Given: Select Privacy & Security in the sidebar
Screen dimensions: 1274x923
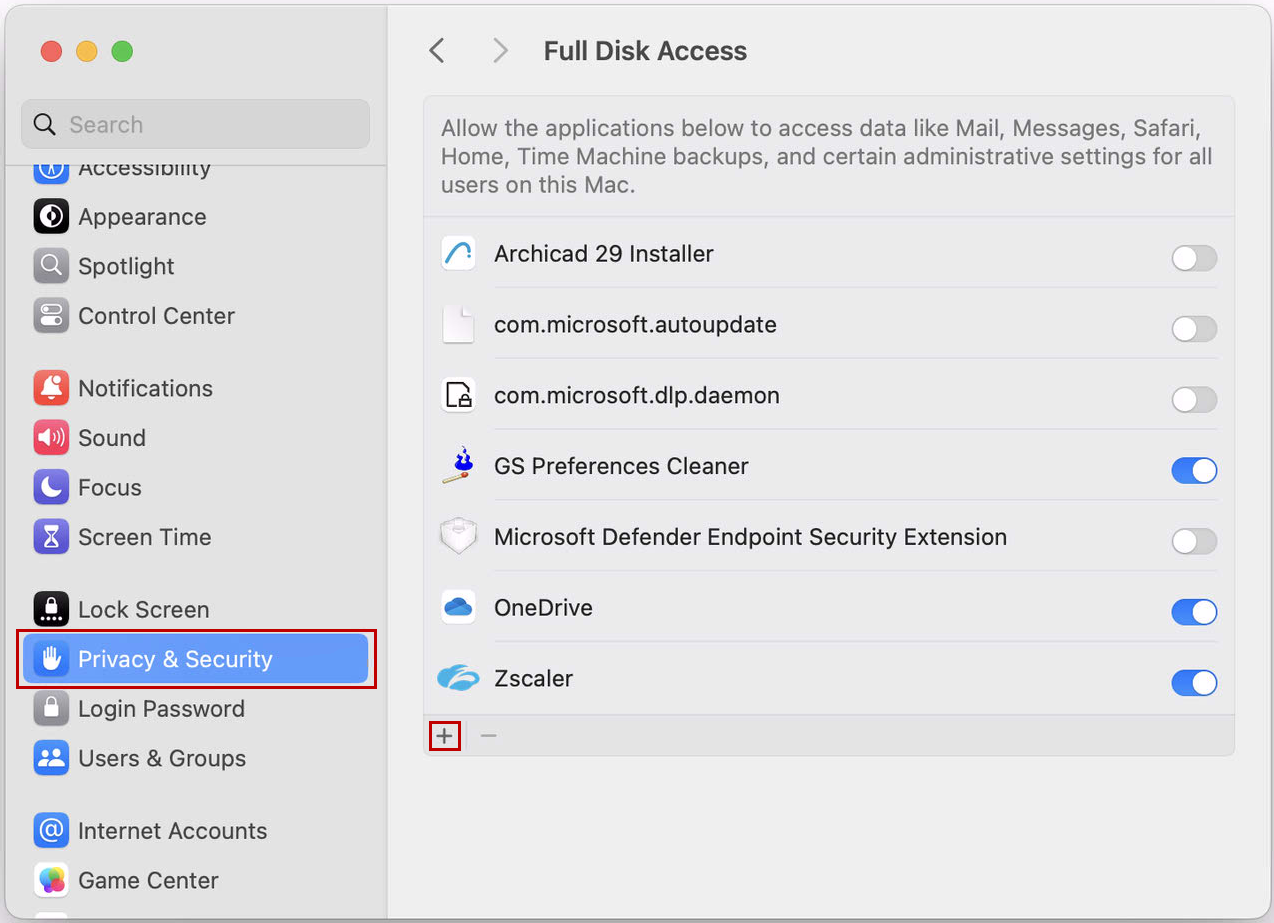Looking at the screenshot, I should 175,658.
